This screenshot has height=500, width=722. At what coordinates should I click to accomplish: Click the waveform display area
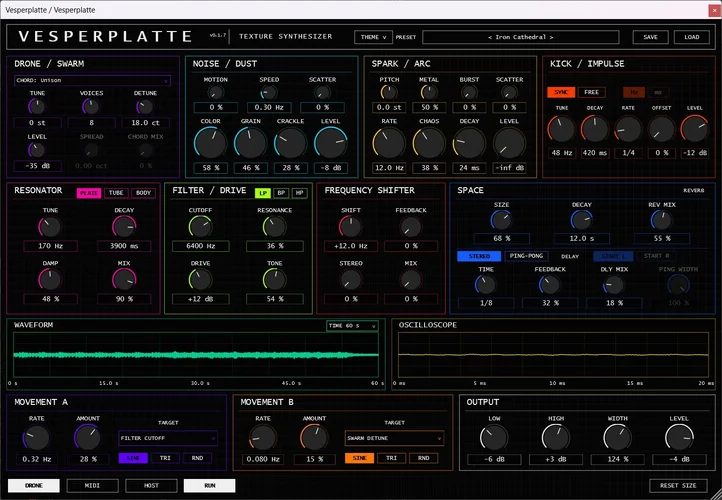click(x=196, y=355)
